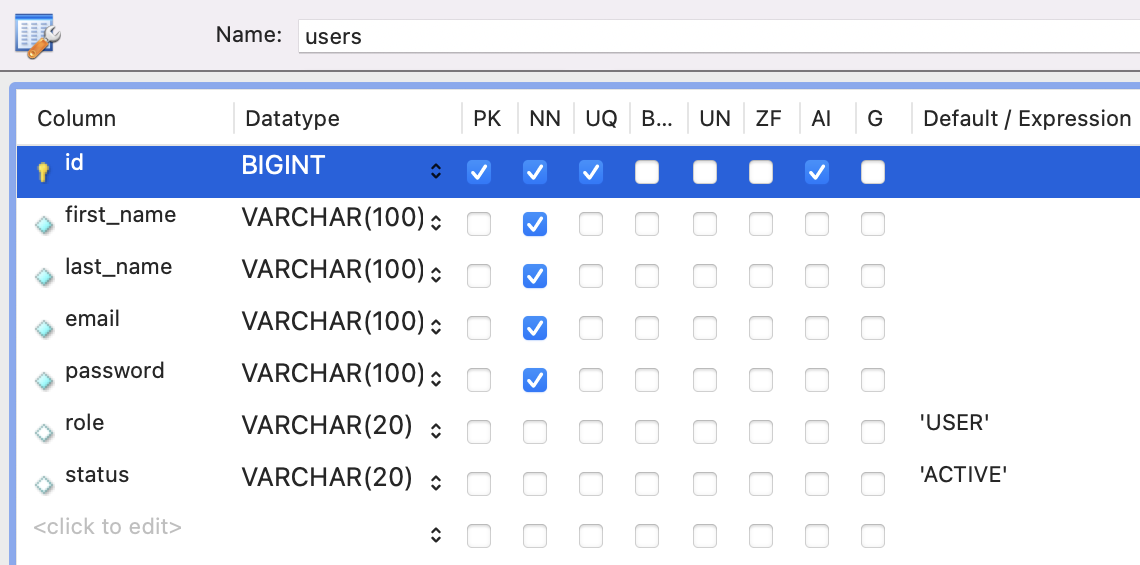This screenshot has height=565, width=1140.
Task: Uncheck NN for the id column
Action: pos(534,172)
